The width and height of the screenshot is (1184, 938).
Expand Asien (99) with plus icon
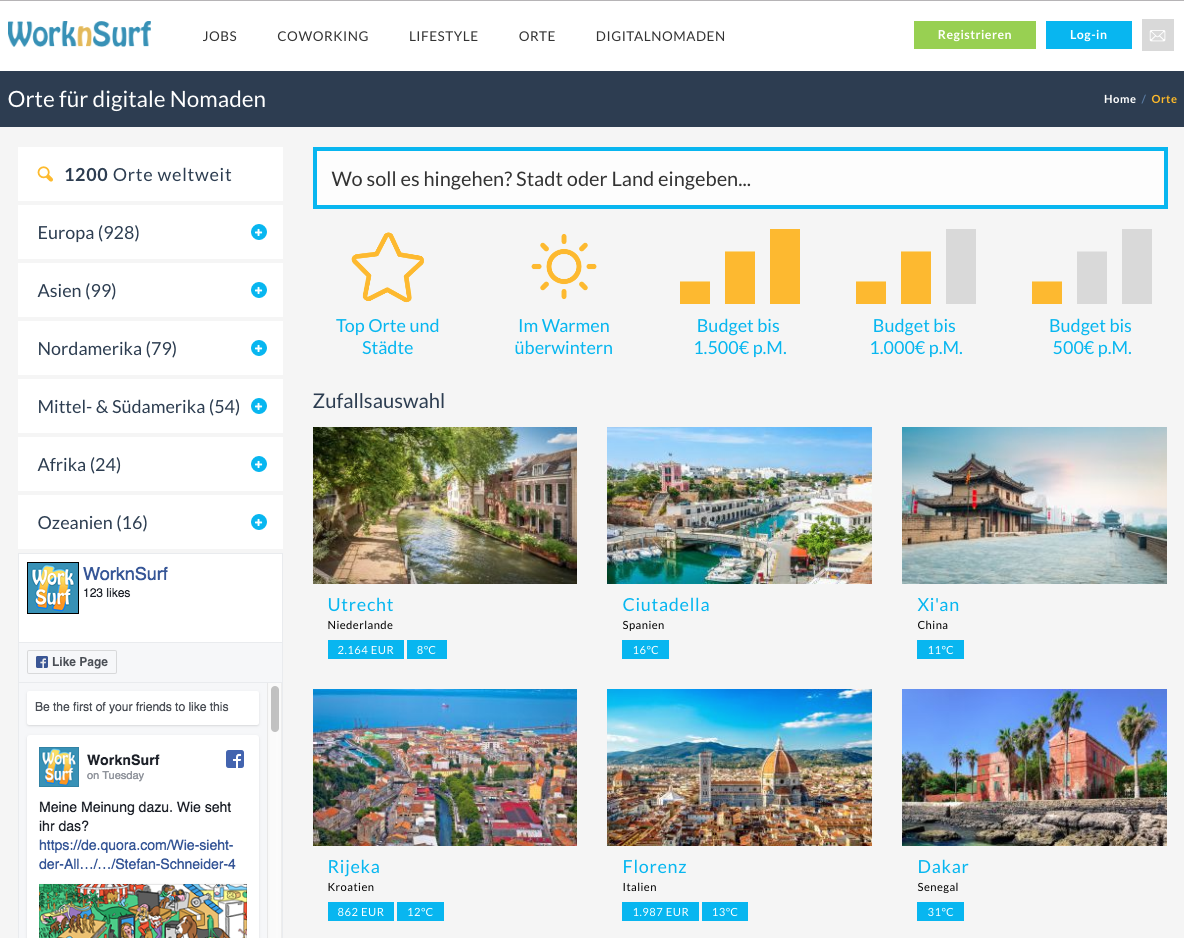coord(258,290)
